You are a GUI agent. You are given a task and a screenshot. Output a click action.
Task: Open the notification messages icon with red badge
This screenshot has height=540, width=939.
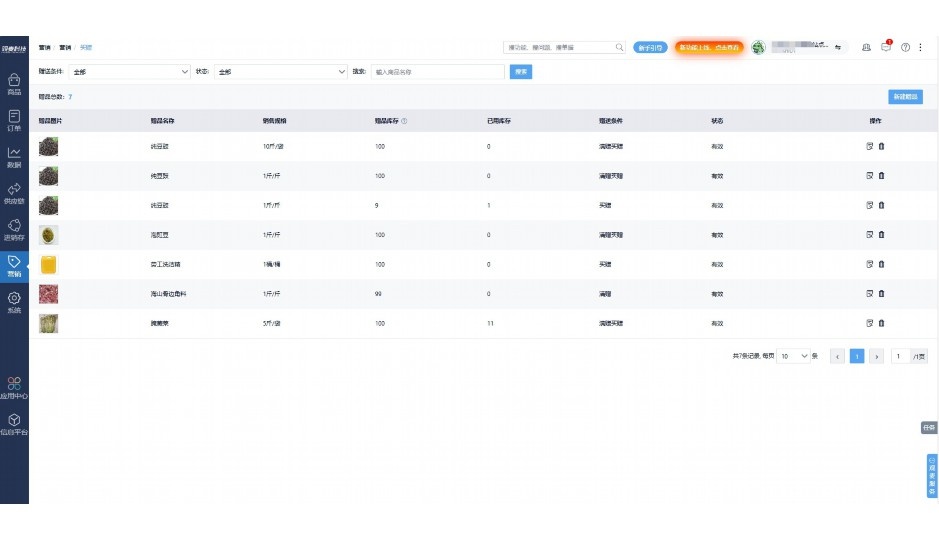pyautogui.click(x=886, y=47)
